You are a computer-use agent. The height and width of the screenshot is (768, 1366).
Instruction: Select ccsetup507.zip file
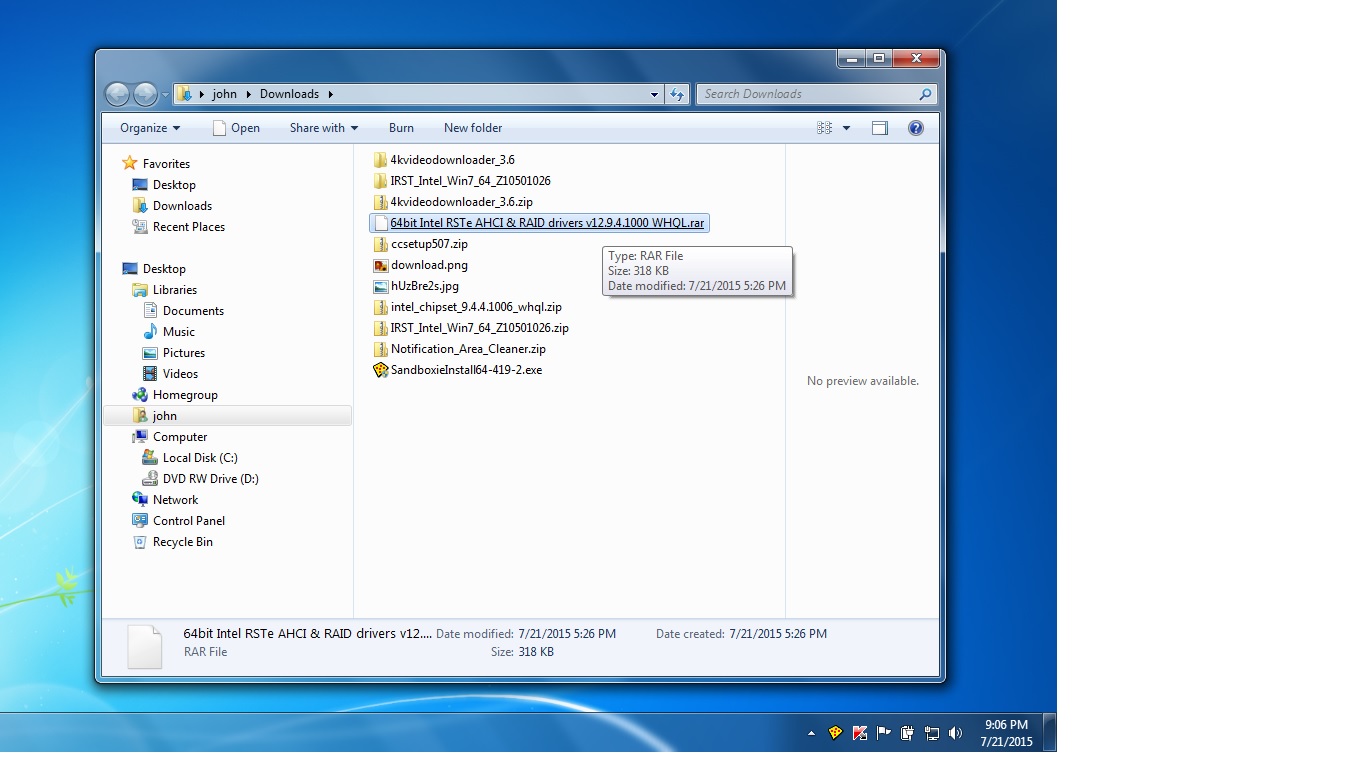tap(429, 244)
